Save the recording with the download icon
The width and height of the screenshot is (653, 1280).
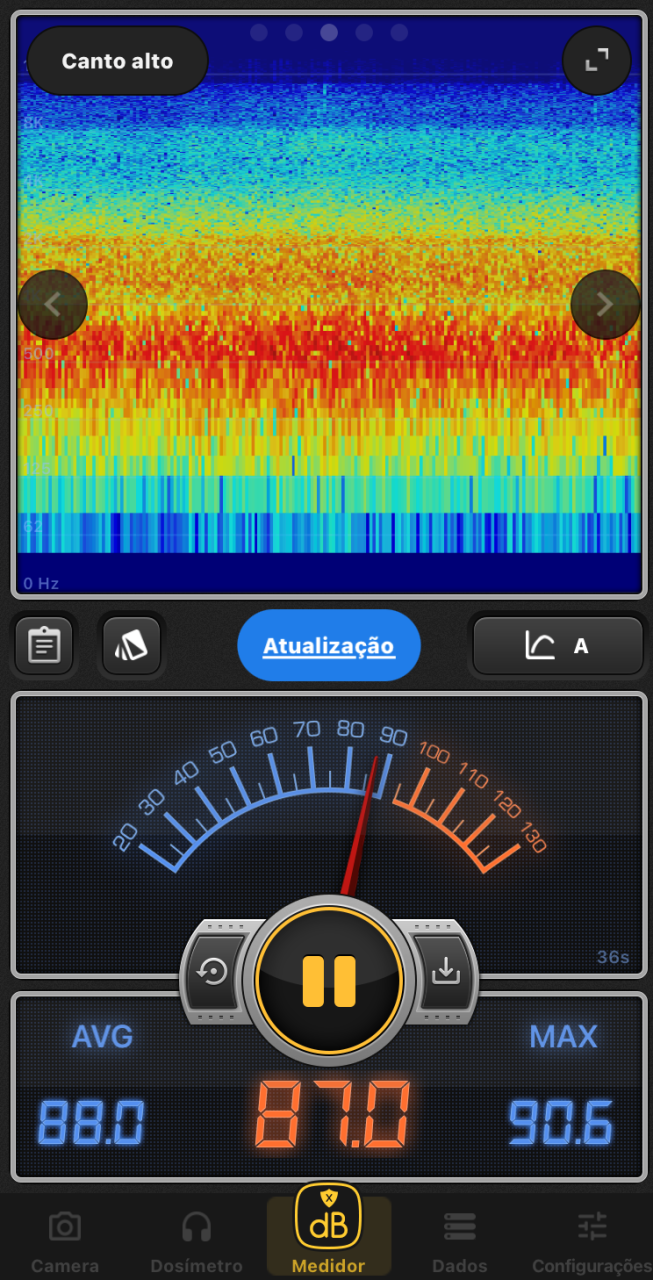[x=444, y=972]
